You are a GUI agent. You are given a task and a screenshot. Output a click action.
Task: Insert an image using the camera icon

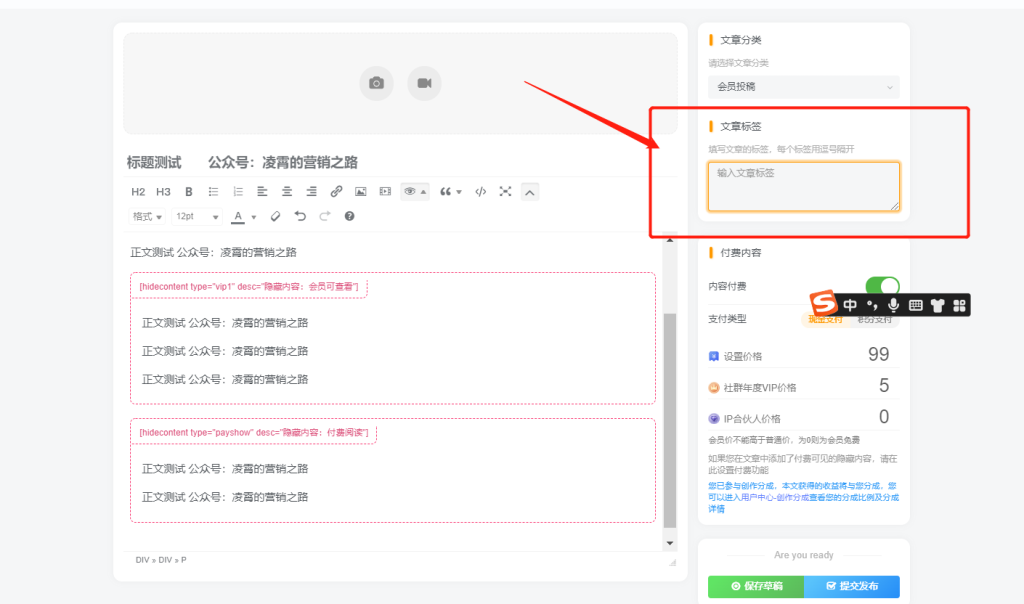click(x=376, y=83)
